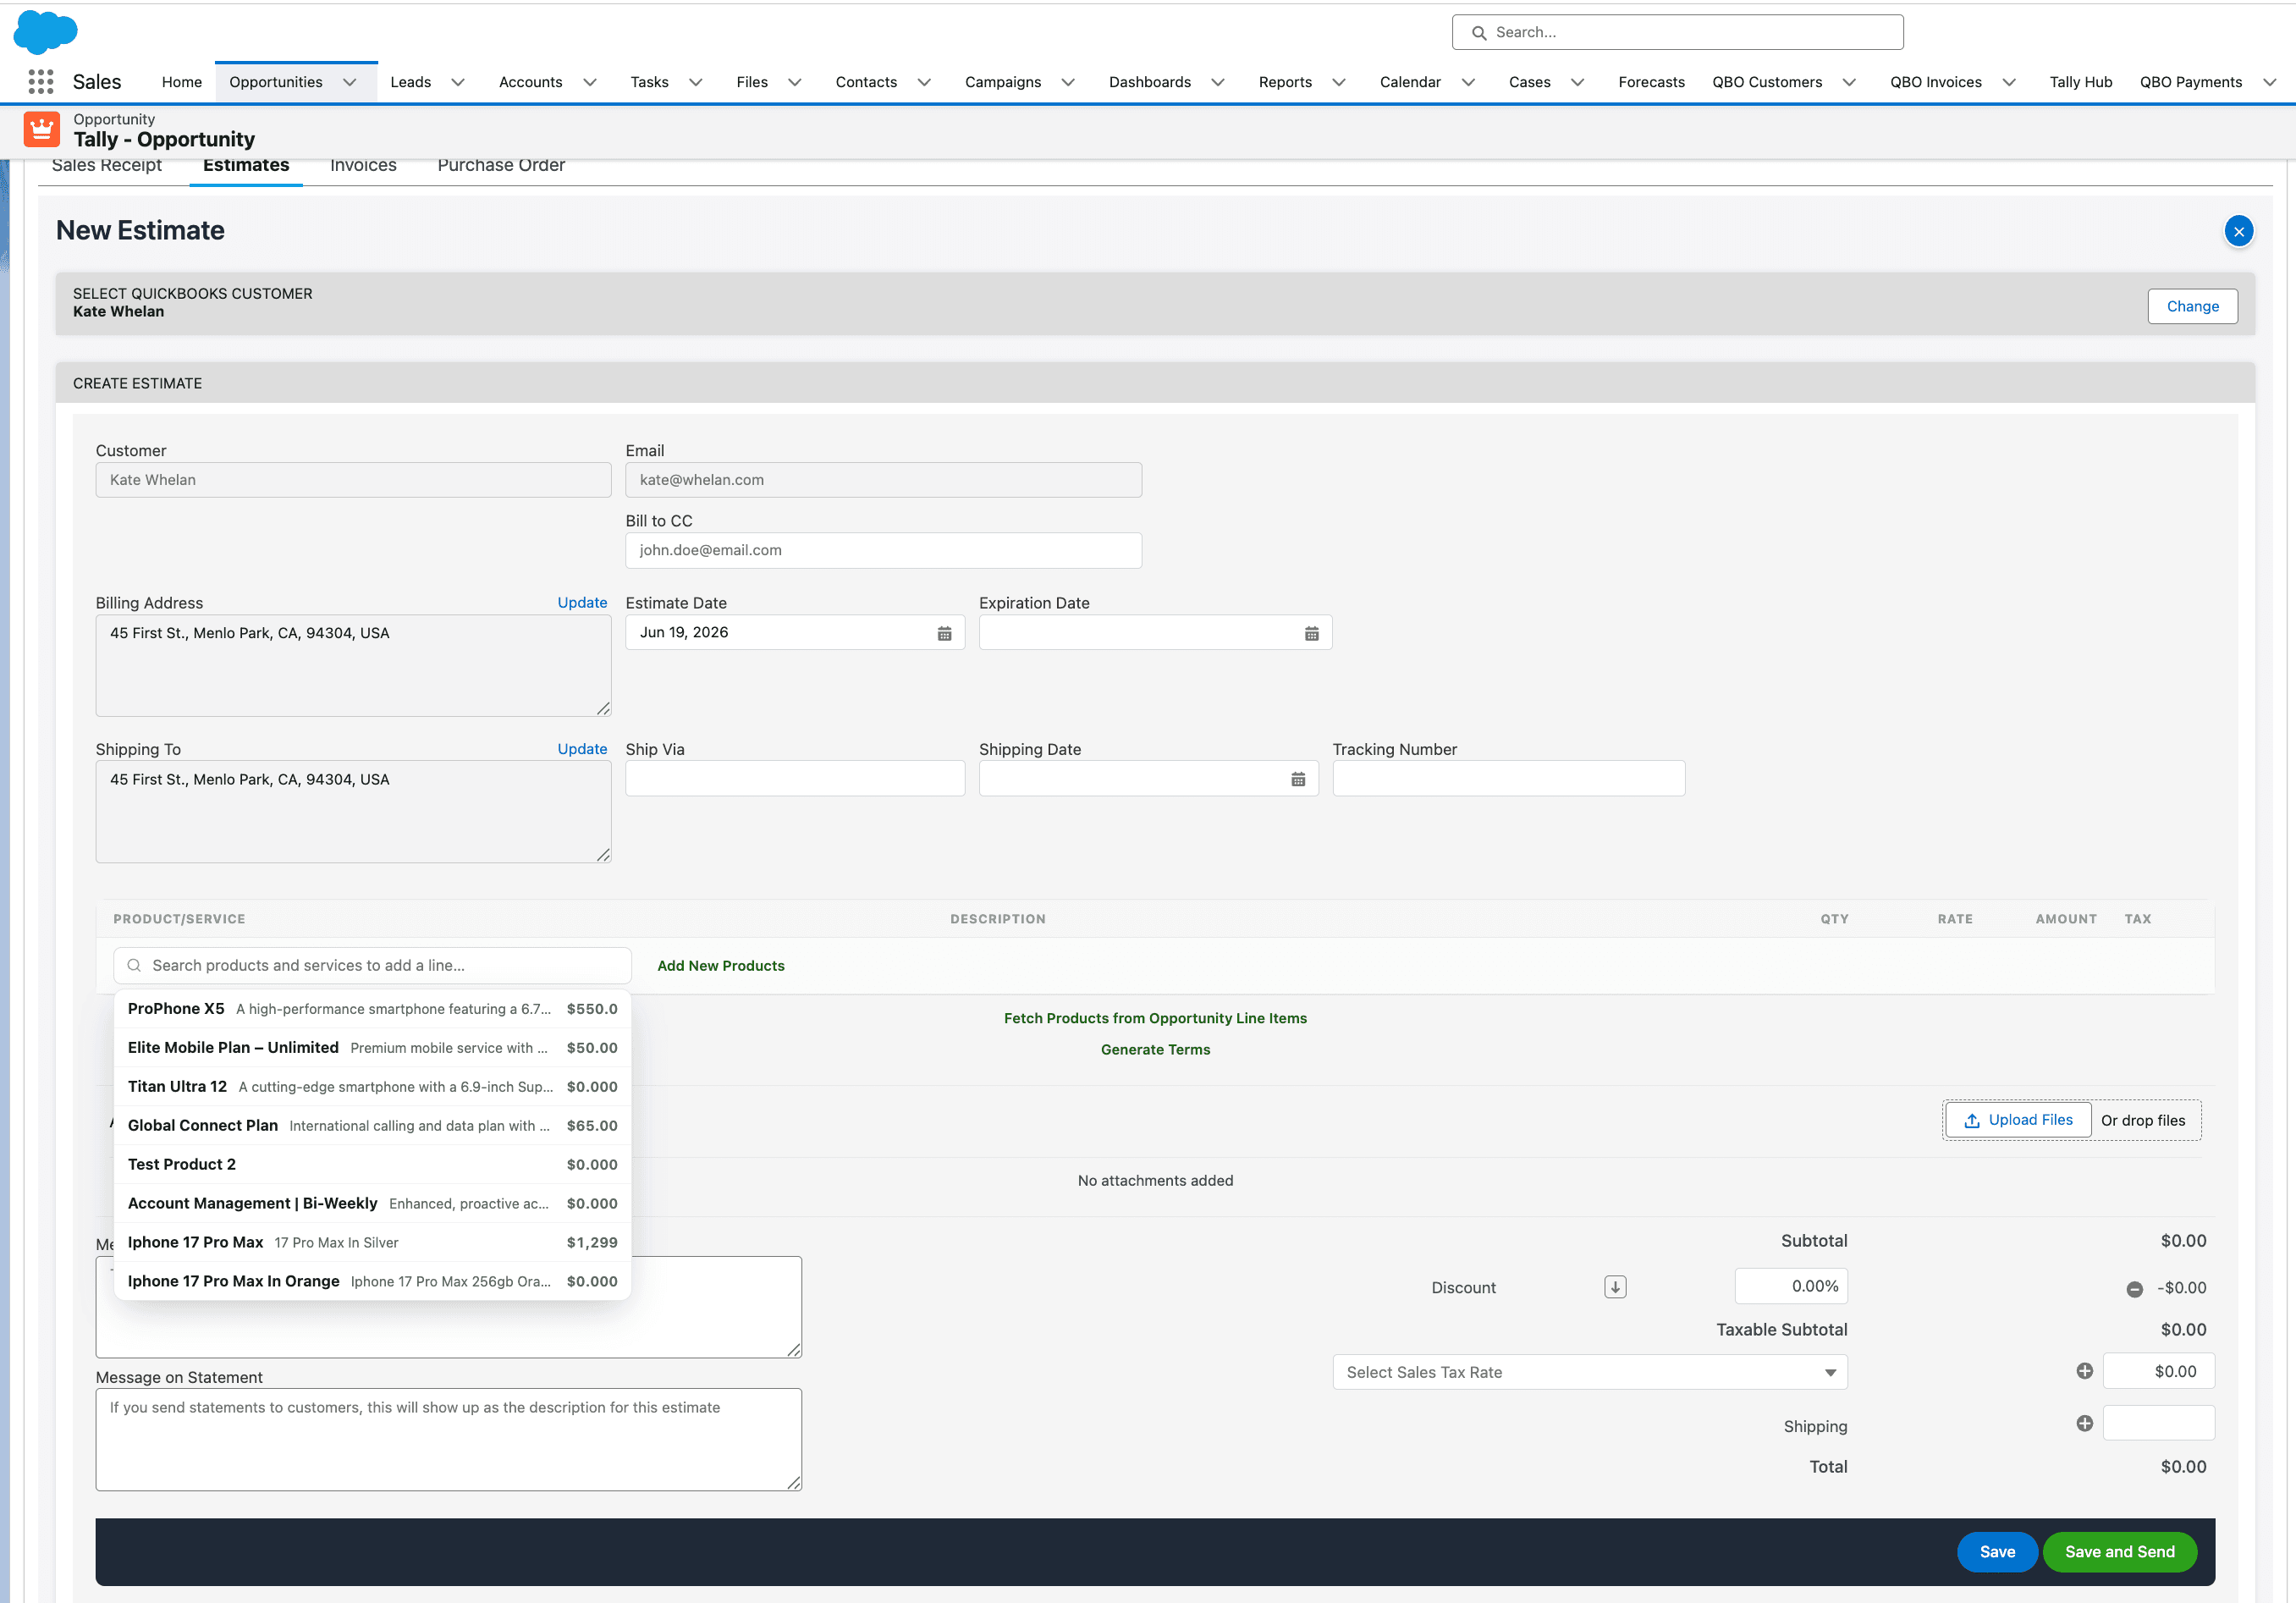
Task: Open the Forecasts nav tab
Action: click(1651, 82)
